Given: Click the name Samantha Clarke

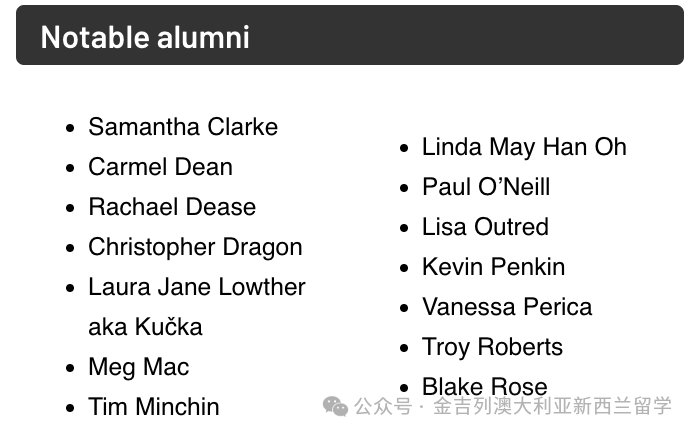Looking at the screenshot, I should point(183,127).
